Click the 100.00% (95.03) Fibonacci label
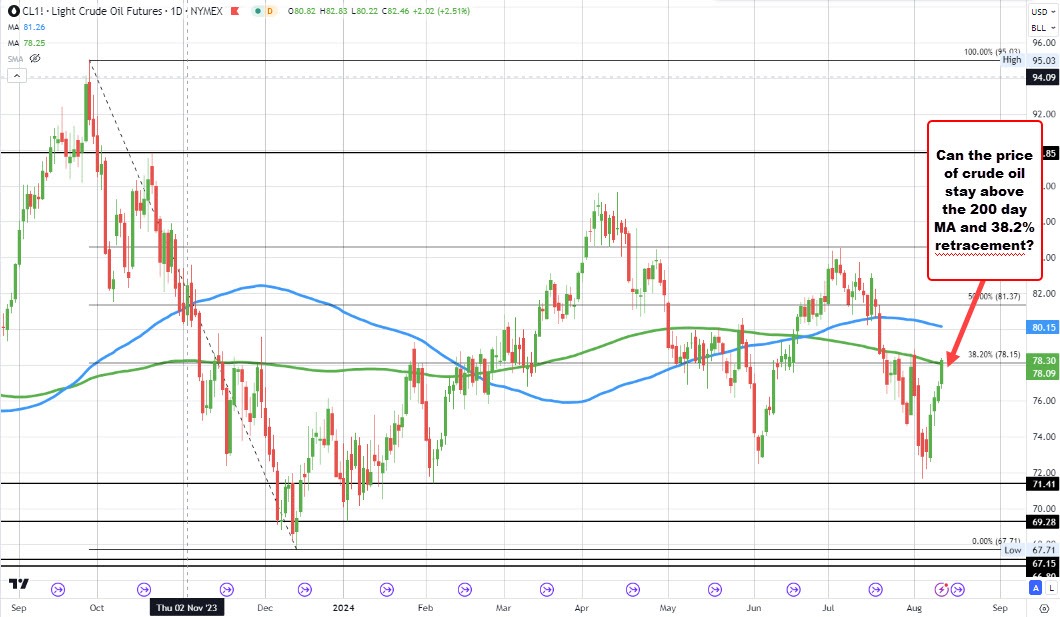 click(992, 52)
